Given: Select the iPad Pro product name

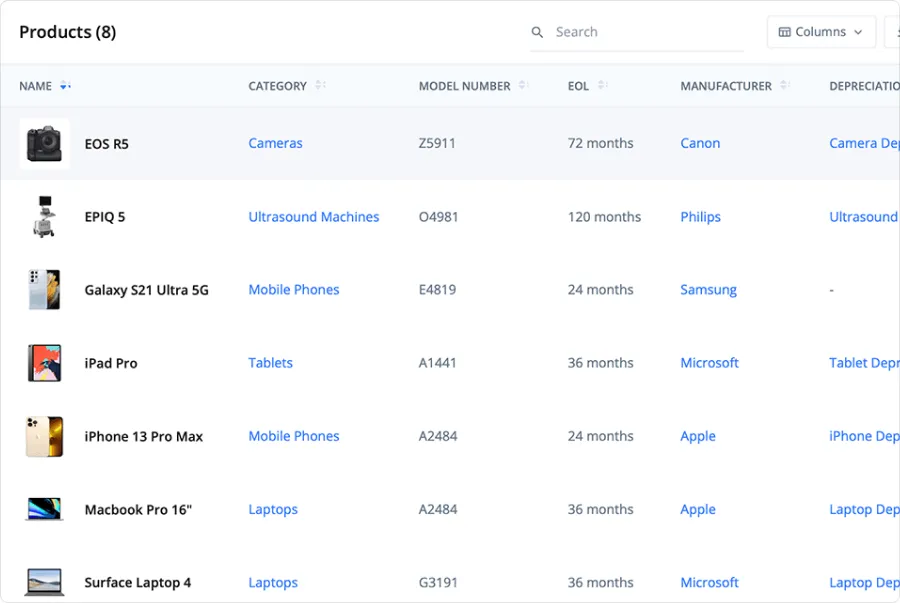Looking at the screenshot, I should (111, 363).
